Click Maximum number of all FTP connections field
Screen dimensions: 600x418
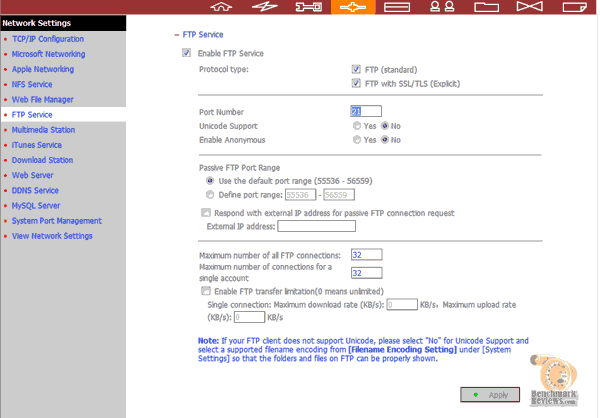[367, 255]
